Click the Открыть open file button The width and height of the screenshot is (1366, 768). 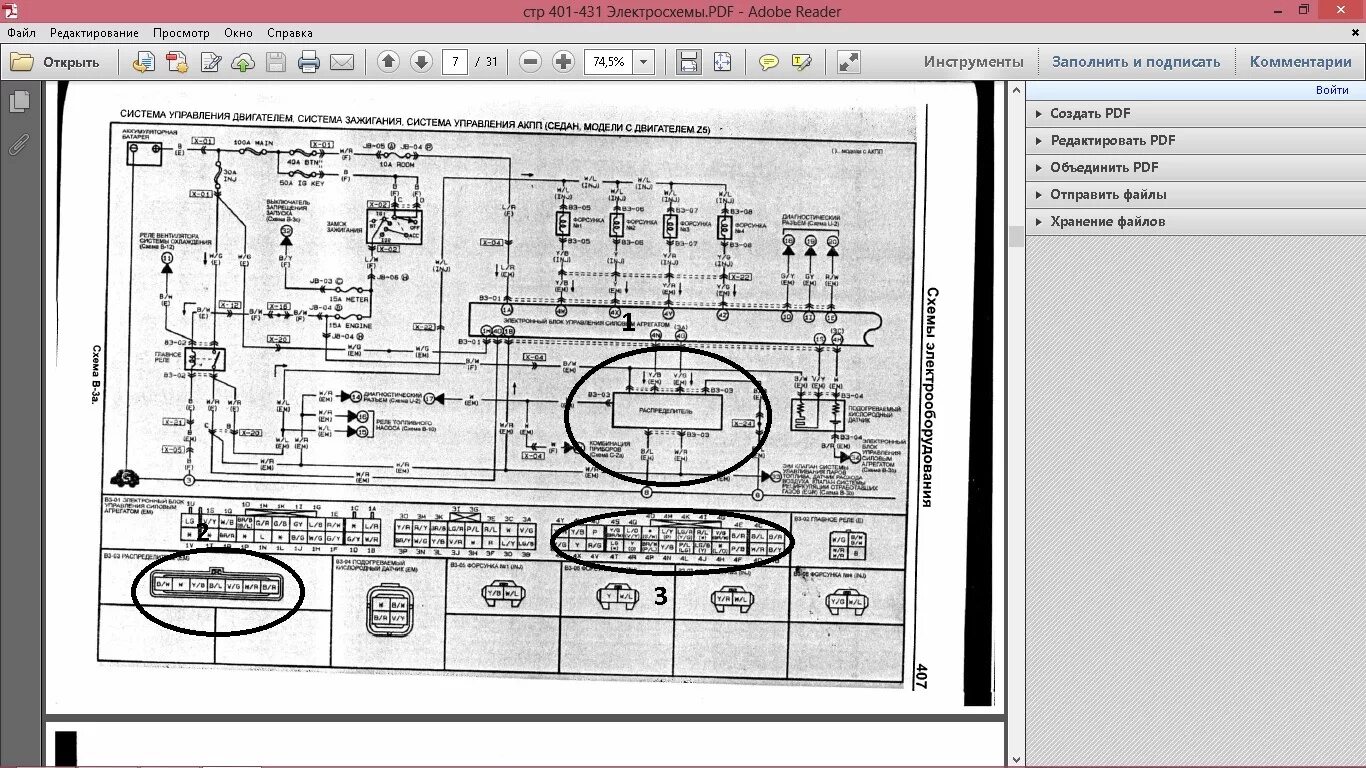click(56, 62)
